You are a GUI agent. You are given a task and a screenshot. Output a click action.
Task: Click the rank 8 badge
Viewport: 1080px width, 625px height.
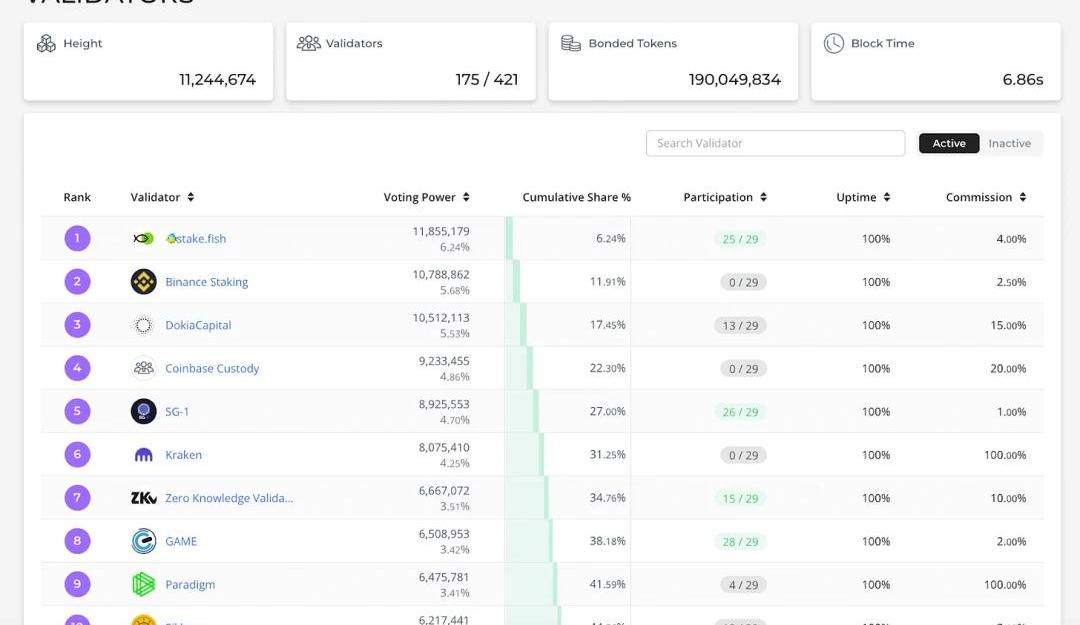point(77,541)
